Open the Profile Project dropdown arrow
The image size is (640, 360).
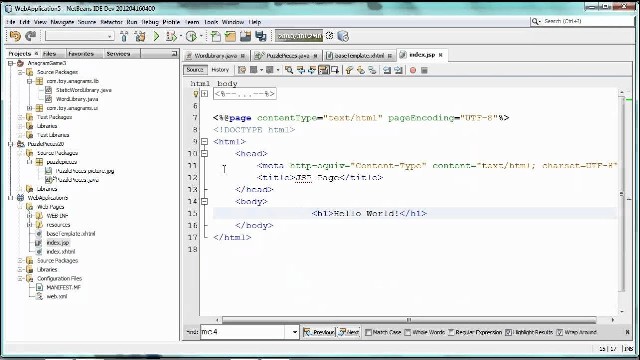click(201, 36)
